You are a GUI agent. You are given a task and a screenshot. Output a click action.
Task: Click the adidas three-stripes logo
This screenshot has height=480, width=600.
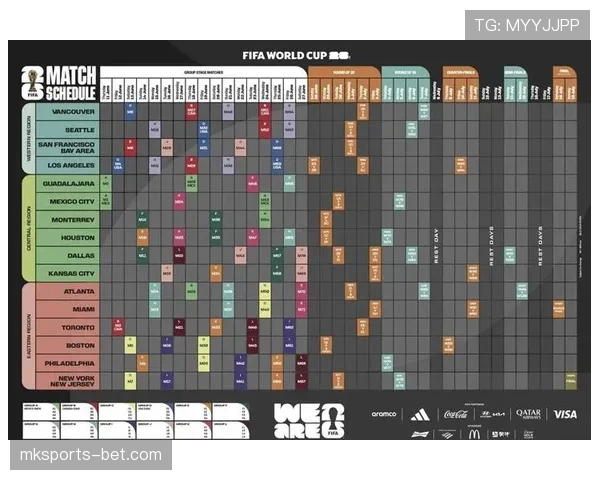click(x=420, y=415)
